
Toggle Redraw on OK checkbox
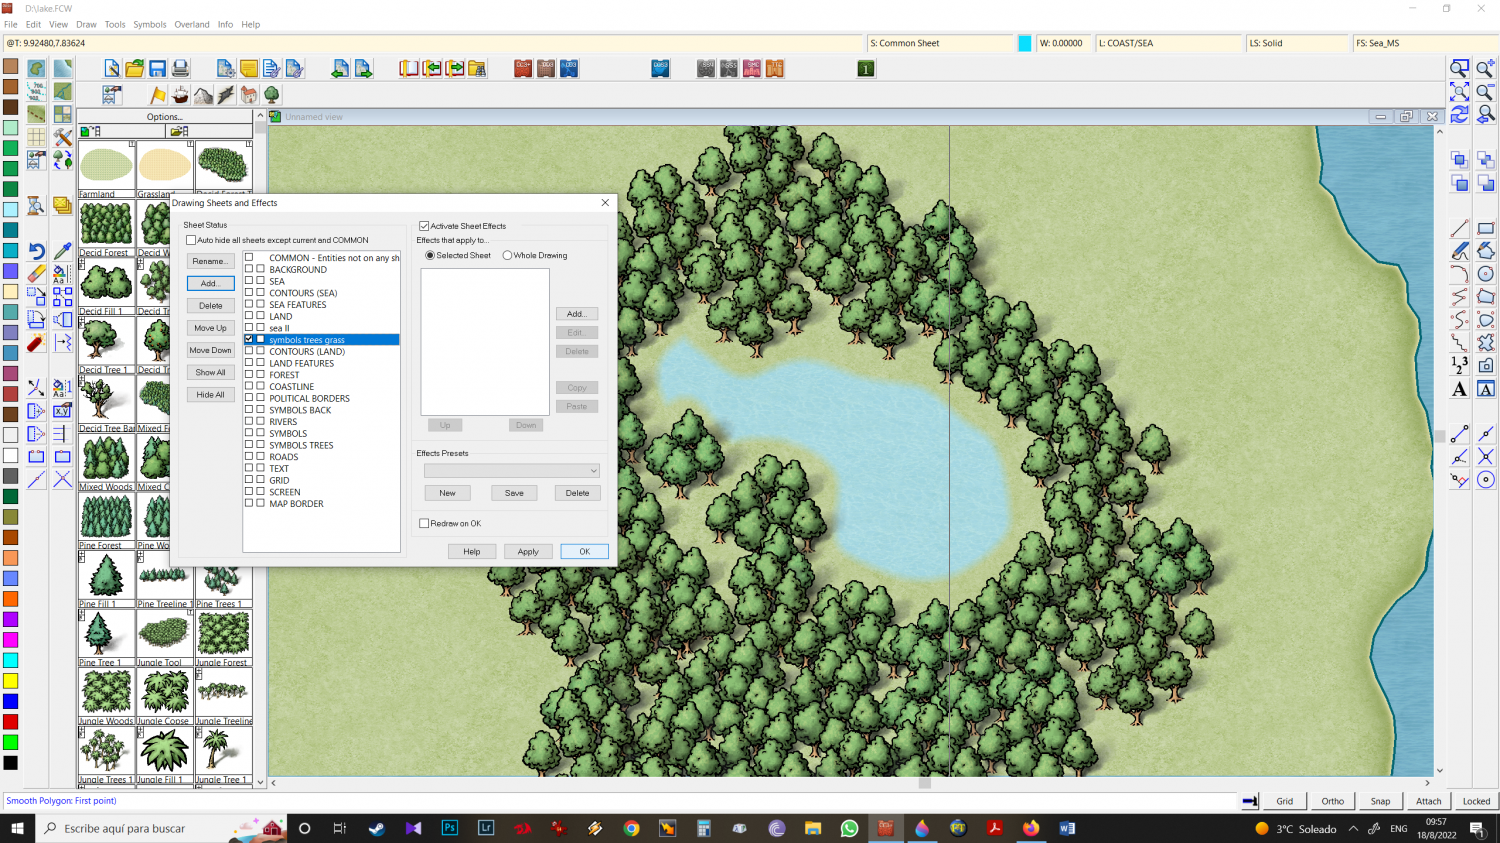pyautogui.click(x=424, y=523)
